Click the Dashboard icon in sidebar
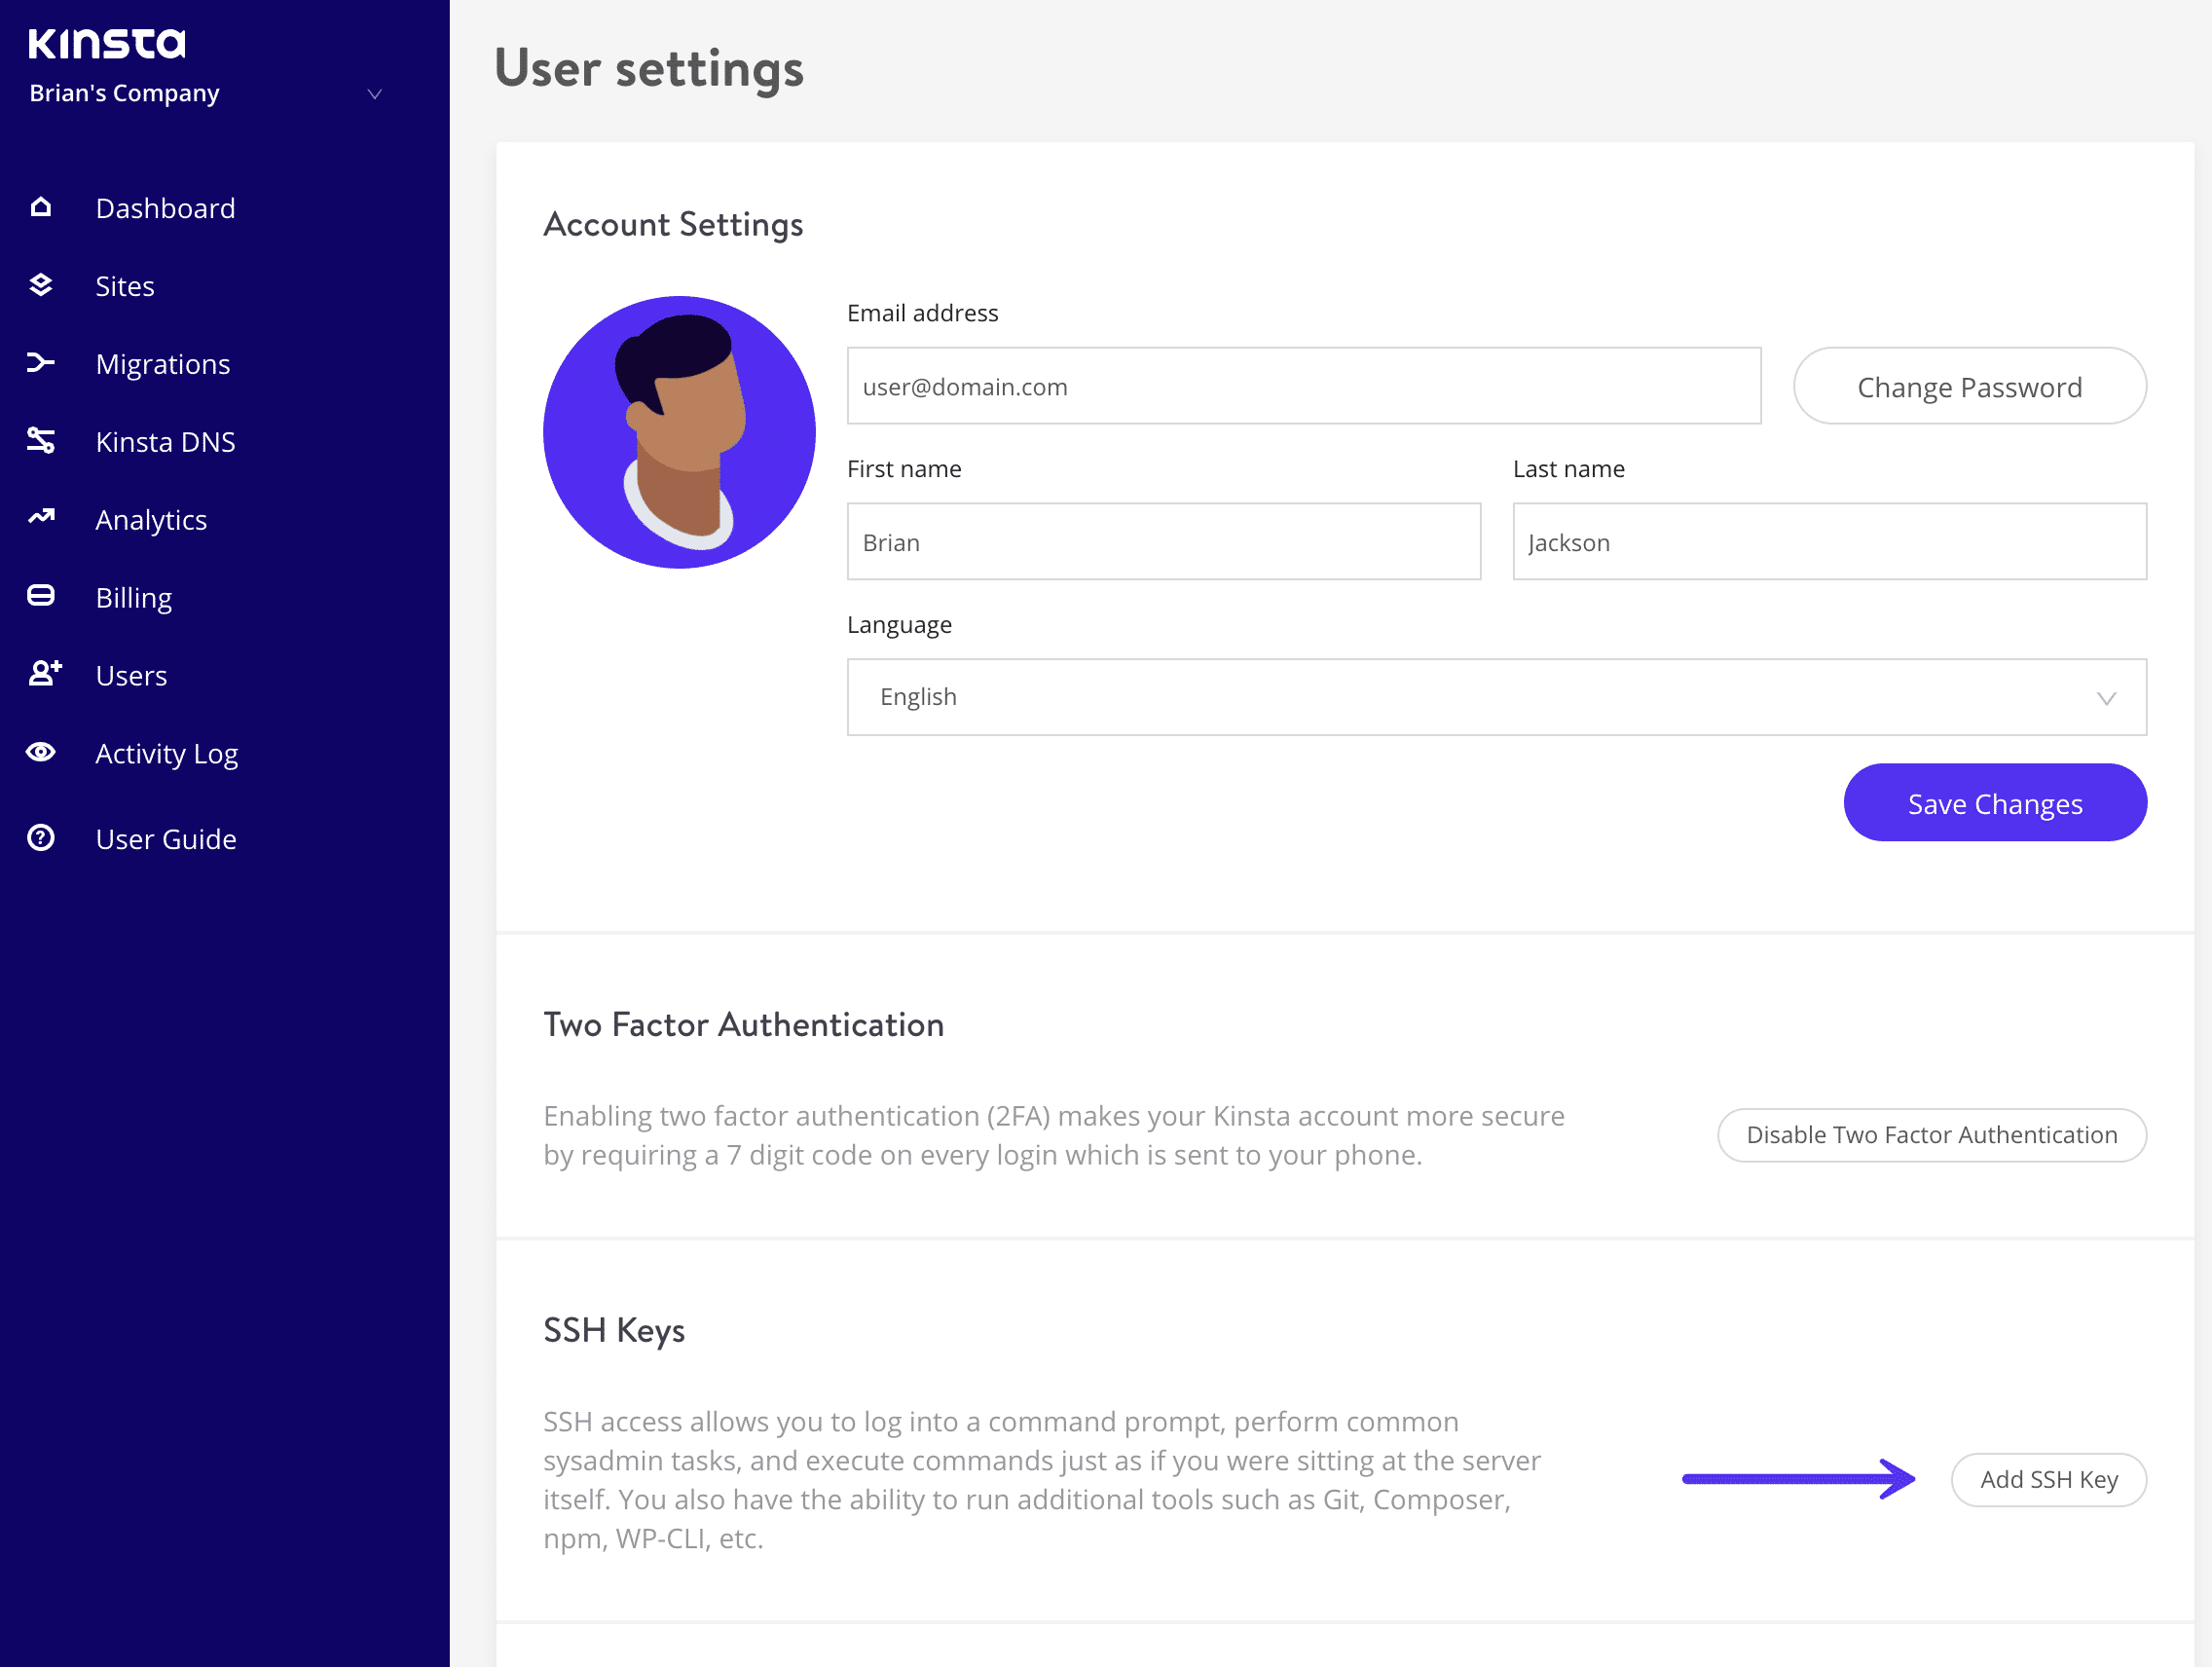Viewport: 2212px width, 1667px height. [x=40, y=206]
